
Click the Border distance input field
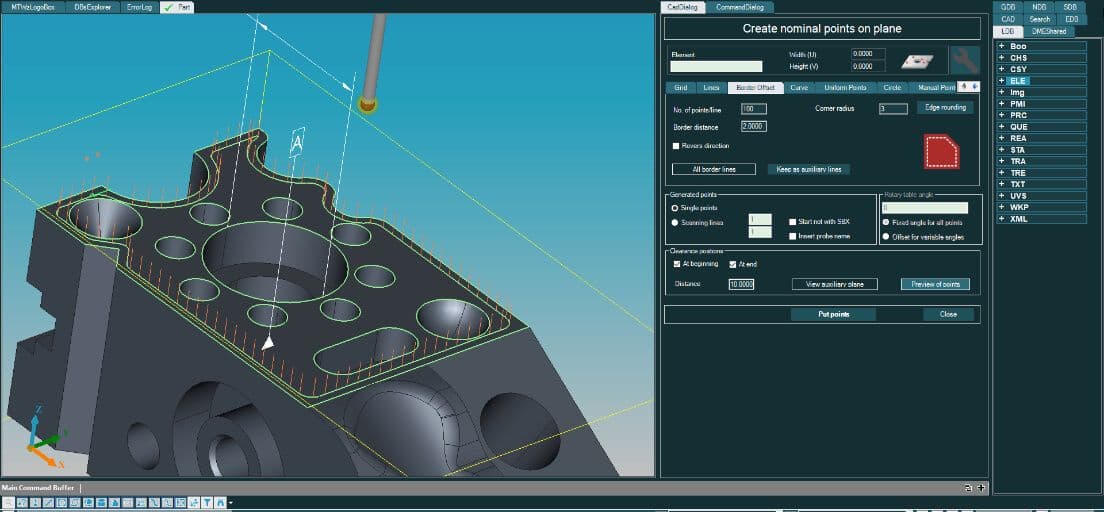[754, 126]
